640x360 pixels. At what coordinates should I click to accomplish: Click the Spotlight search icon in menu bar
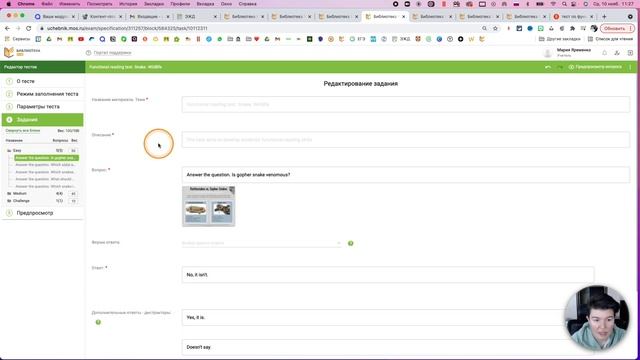tap(564, 4)
